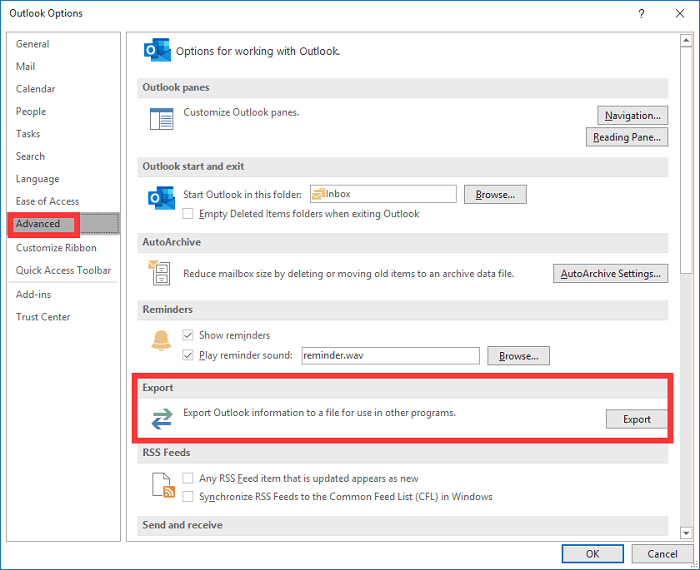This screenshot has width=700, height=570.
Task: Check Synchronize RSS Feeds to Common Feed List
Action: tap(188, 496)
